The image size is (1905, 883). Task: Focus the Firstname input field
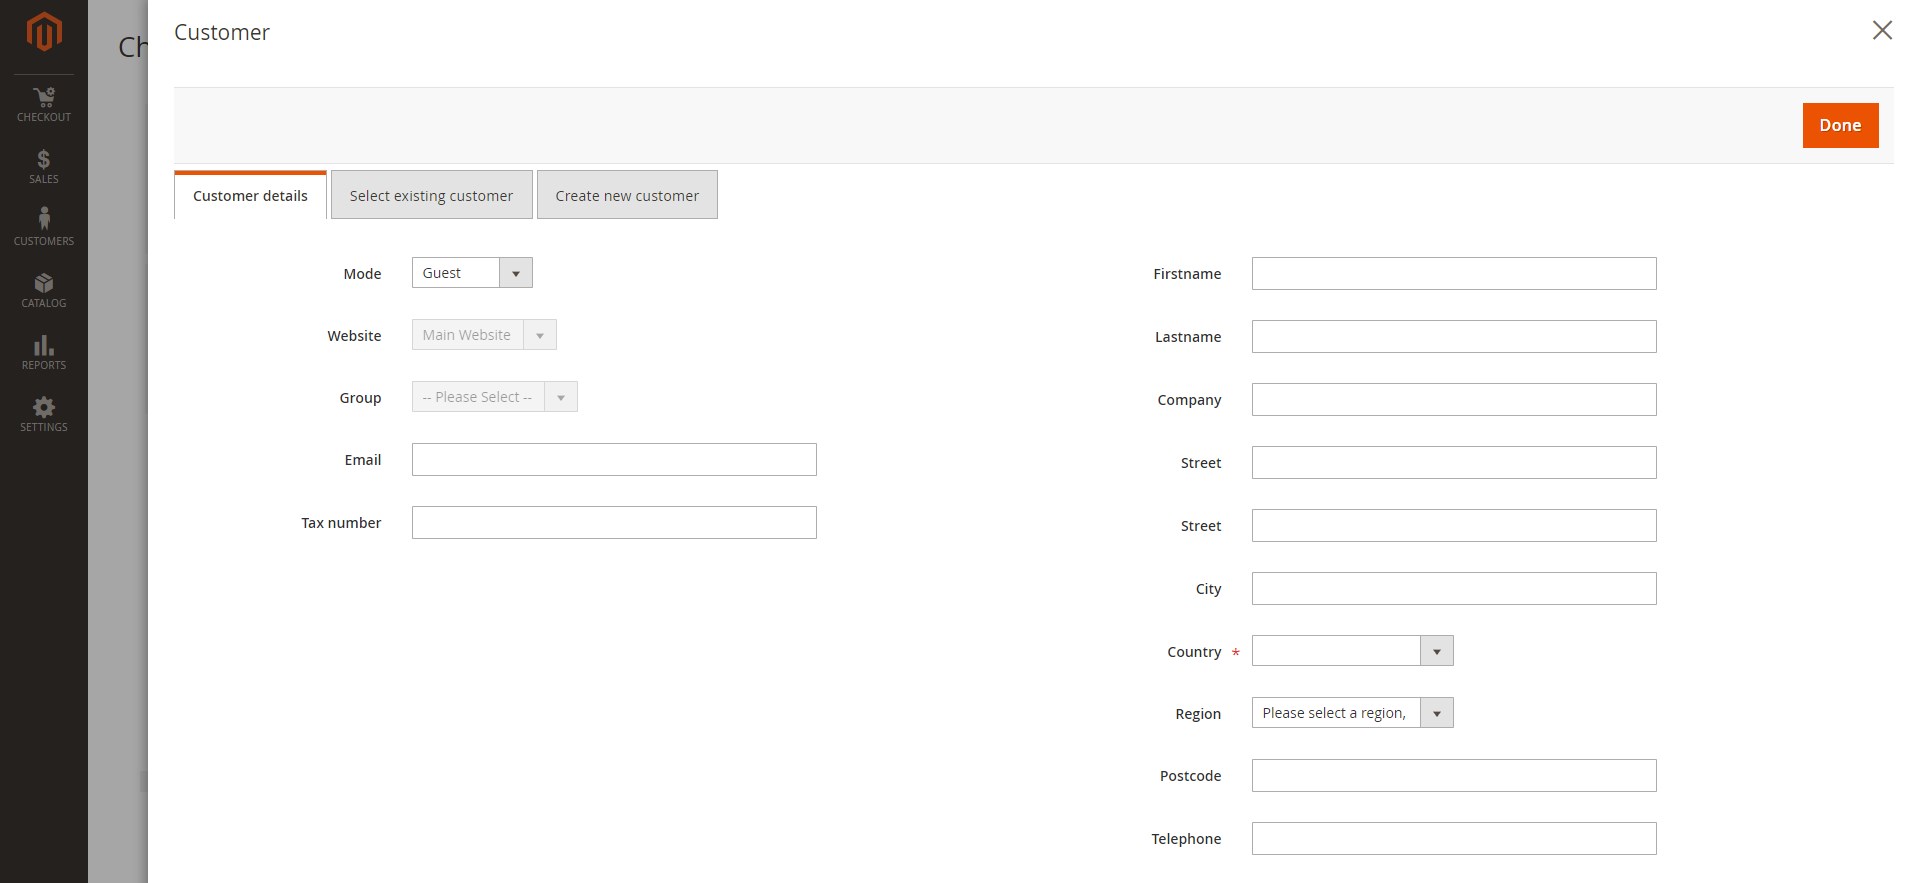pos(1454,274)
